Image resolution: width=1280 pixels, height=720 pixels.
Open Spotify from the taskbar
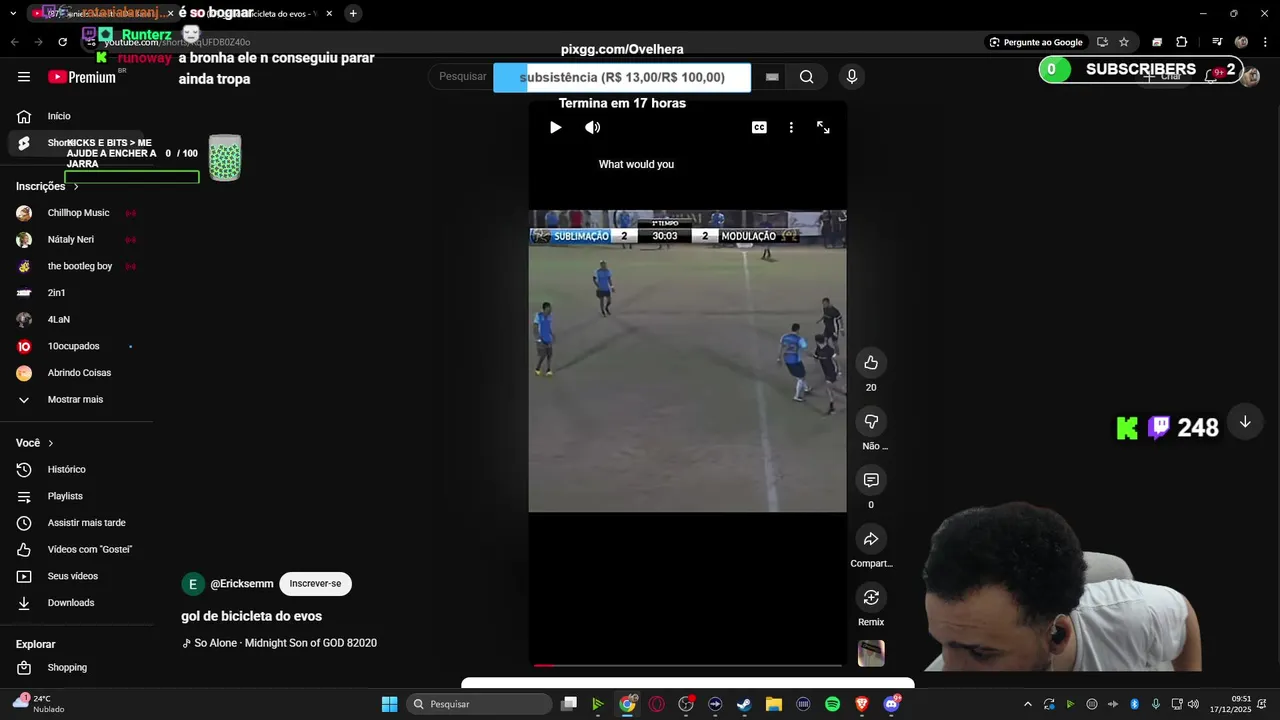832,704
